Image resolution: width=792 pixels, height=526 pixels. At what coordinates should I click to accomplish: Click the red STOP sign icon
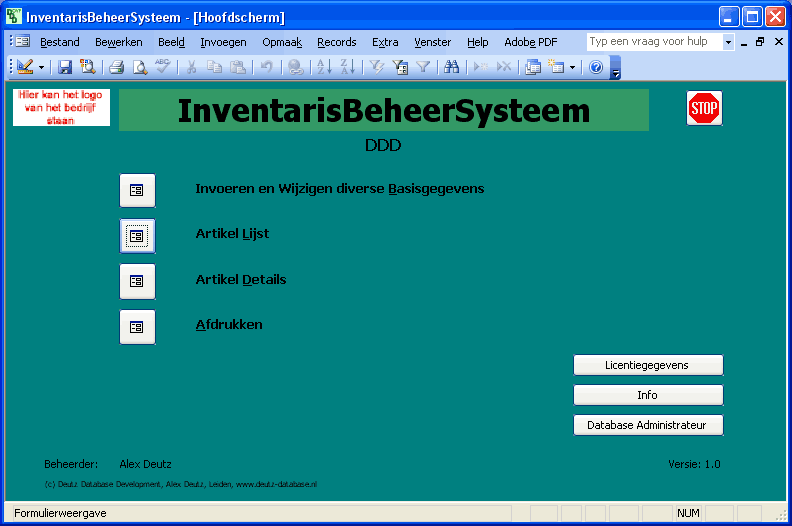pos(704,108)
